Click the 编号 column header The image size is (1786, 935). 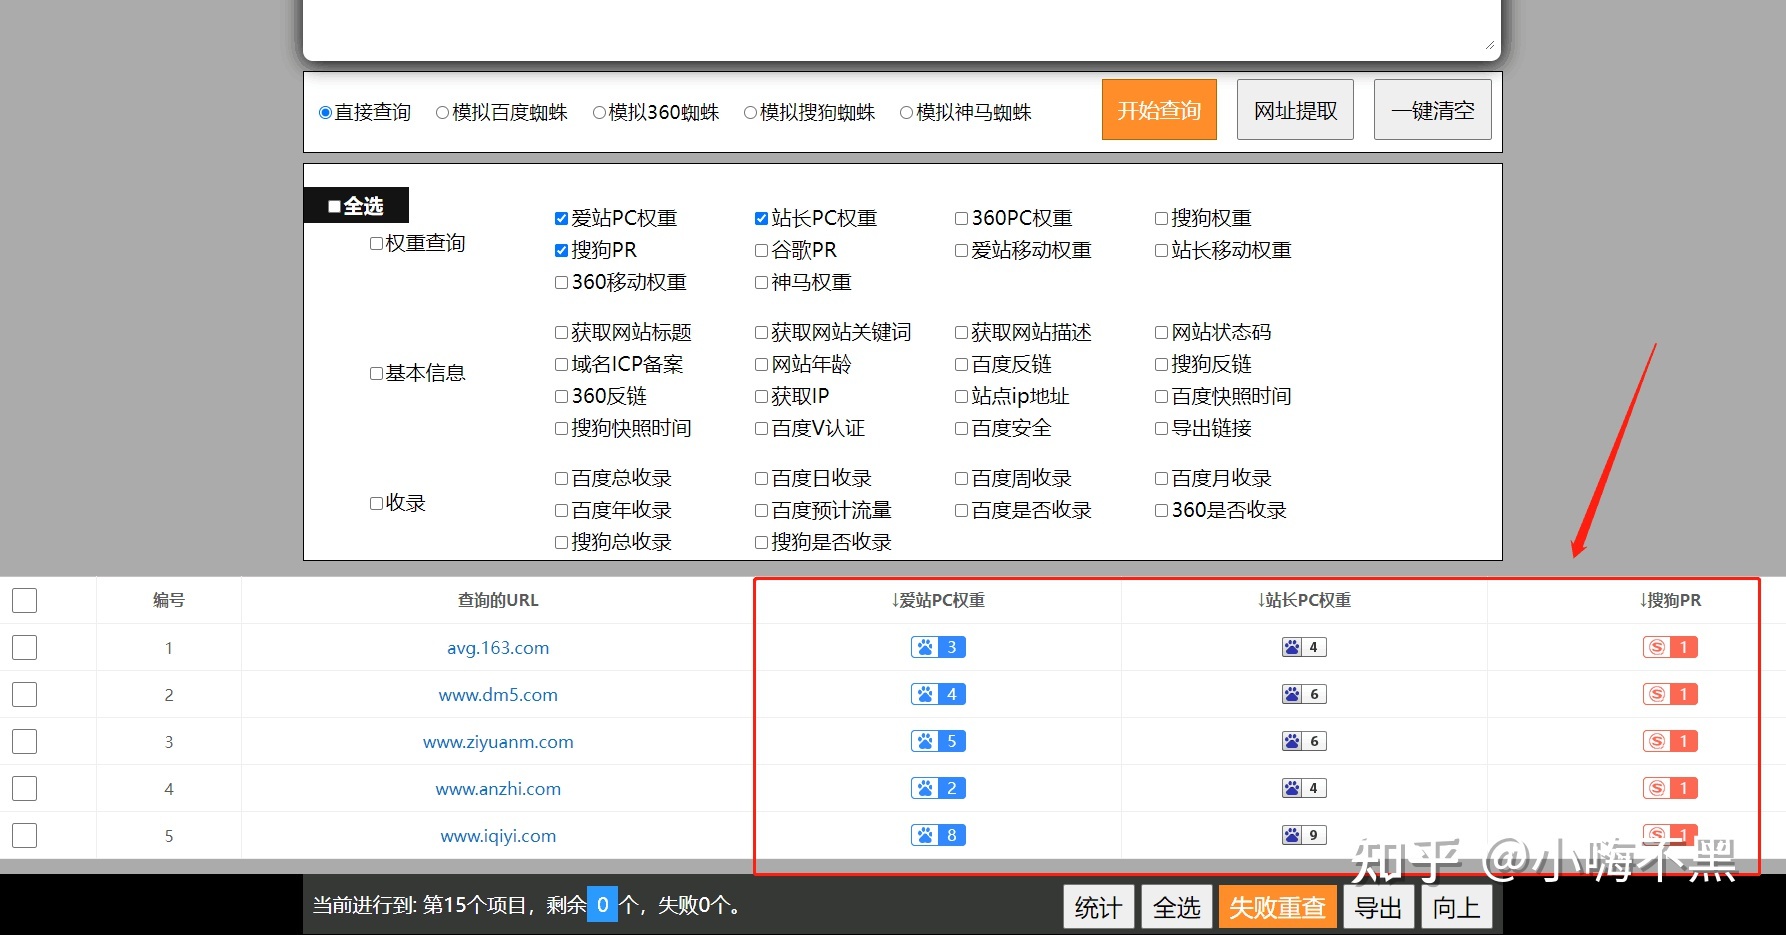(x=169, y=600)
